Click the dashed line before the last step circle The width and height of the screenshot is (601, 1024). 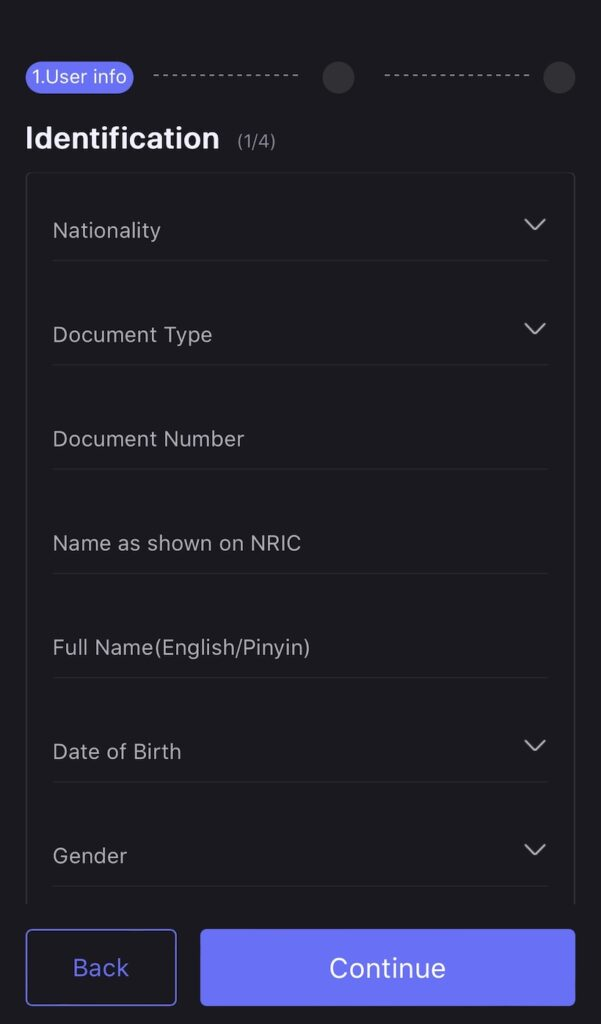457,76
